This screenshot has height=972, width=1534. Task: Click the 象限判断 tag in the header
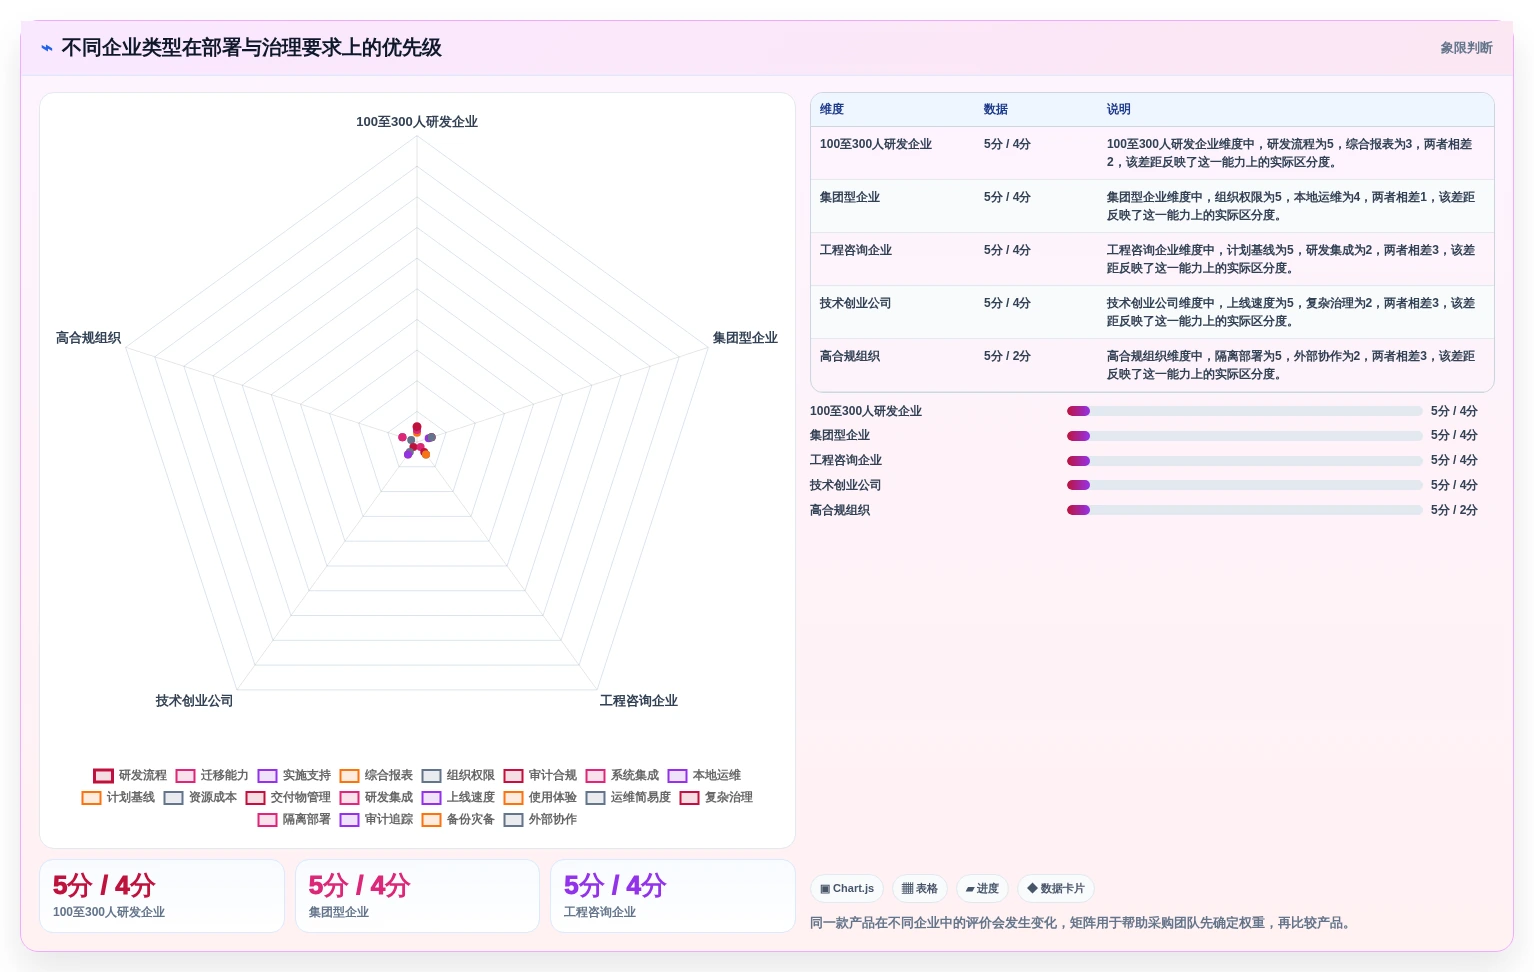pos(1466,48)
